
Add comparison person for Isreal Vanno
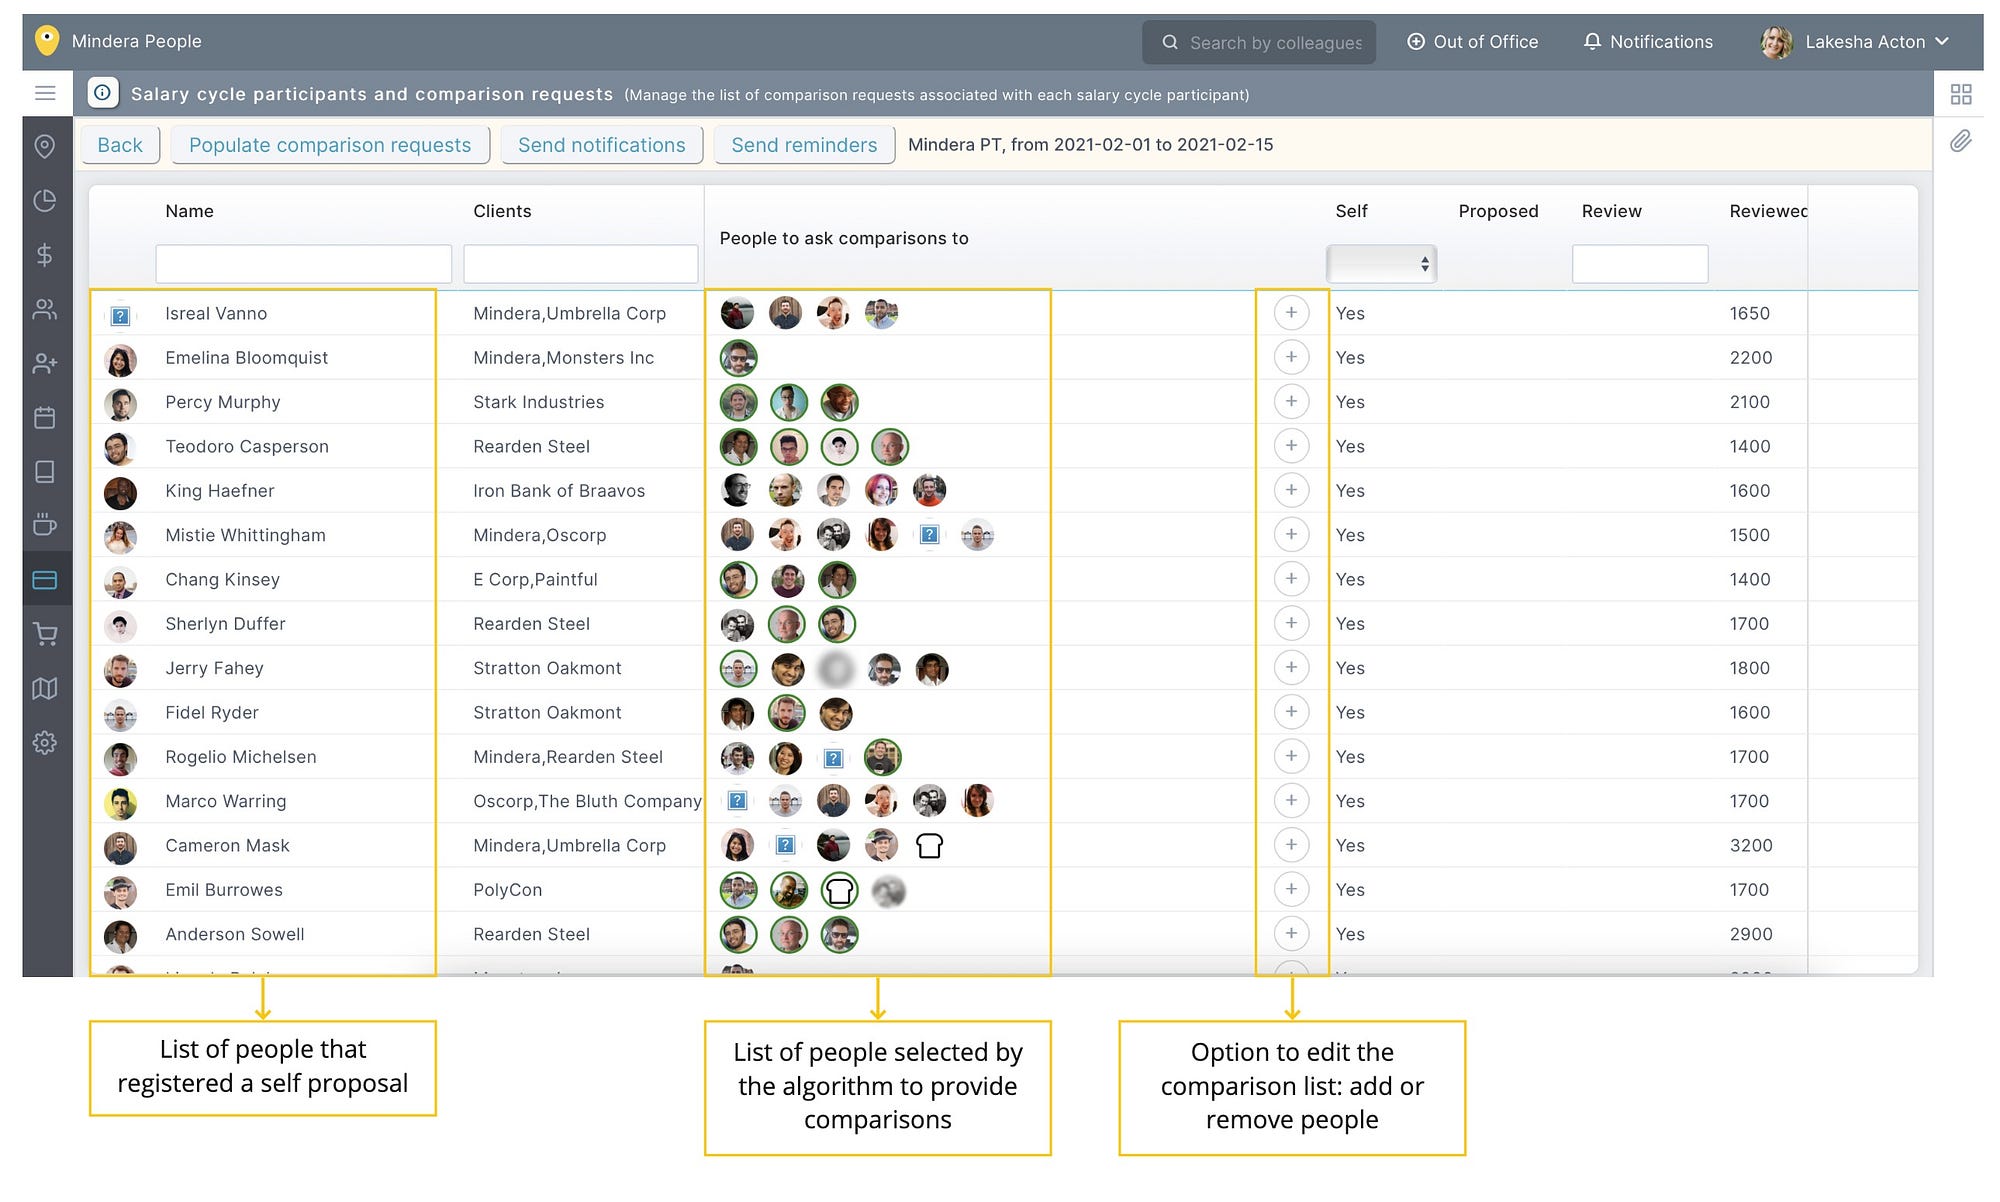(x=1291, y=313)
